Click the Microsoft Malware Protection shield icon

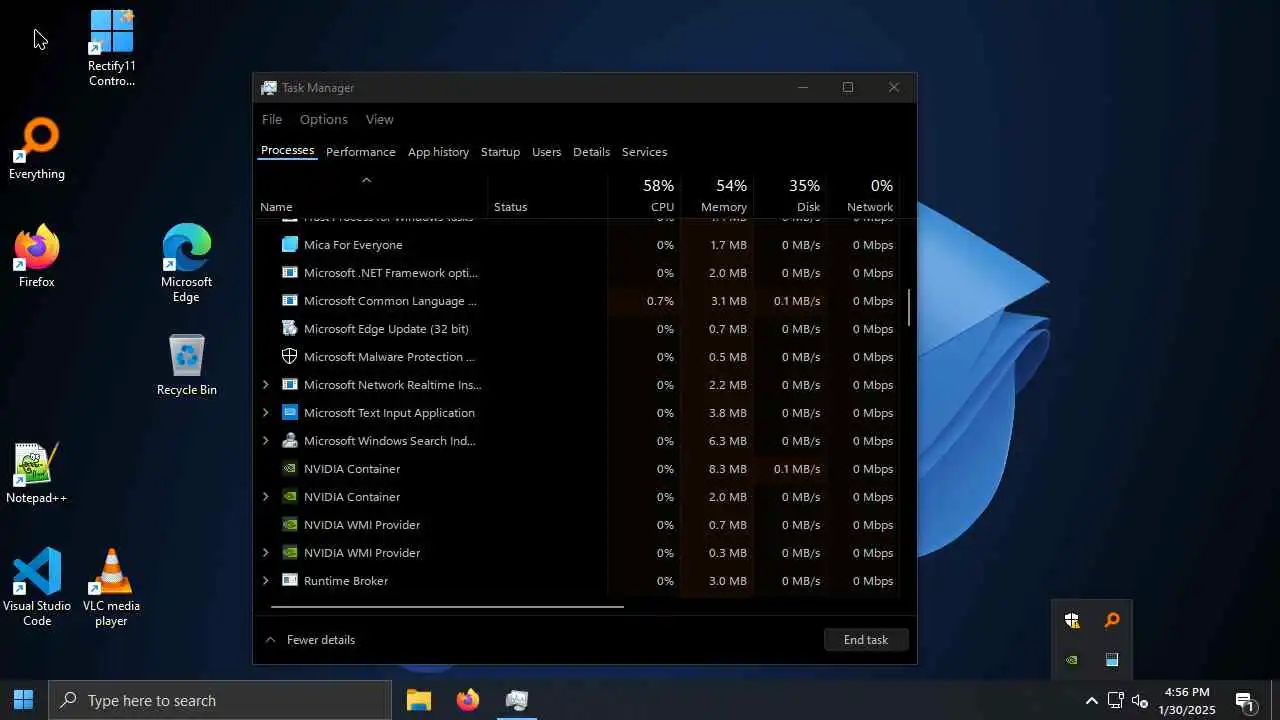[290, 356]
